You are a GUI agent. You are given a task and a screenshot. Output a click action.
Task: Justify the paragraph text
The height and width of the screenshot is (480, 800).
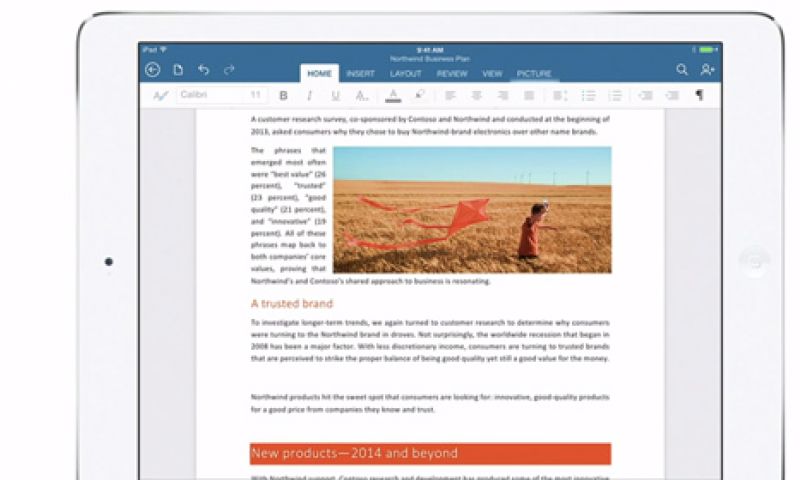[x=529, y=95]
